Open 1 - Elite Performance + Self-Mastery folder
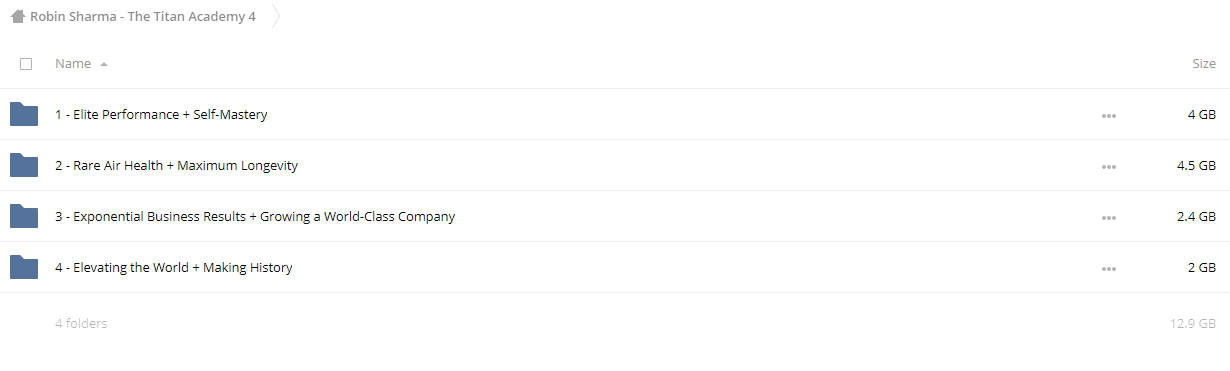1230x371 pixels. click(x=161, y=115)
